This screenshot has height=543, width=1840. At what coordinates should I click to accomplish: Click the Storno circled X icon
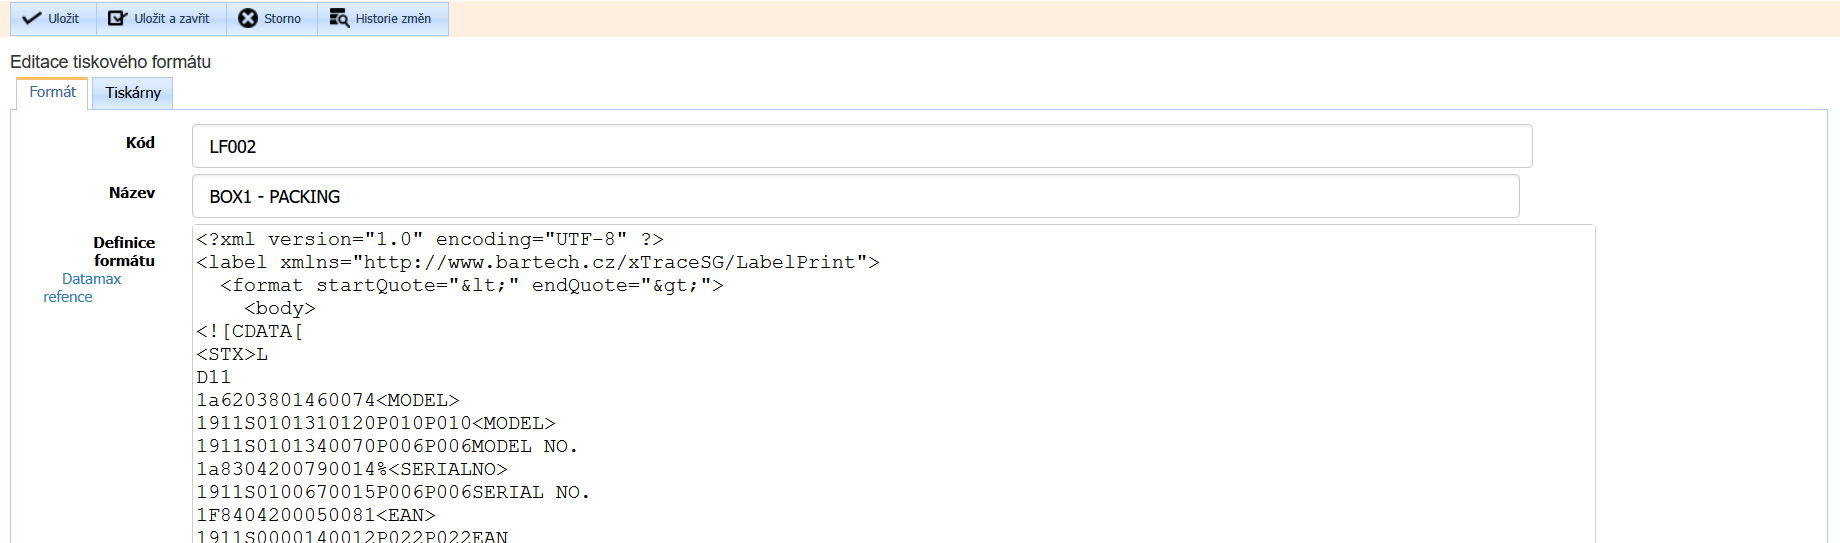pos(248,19)
